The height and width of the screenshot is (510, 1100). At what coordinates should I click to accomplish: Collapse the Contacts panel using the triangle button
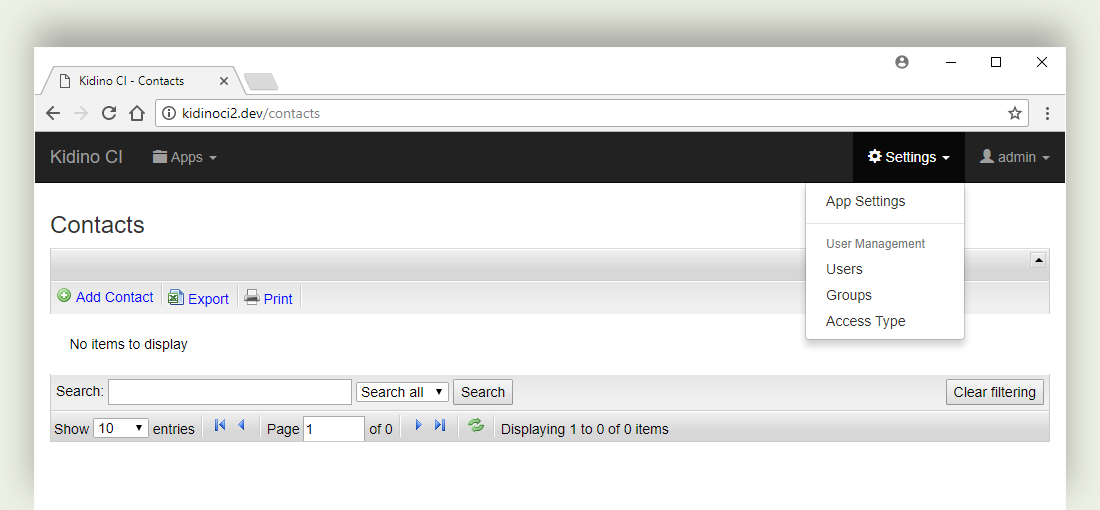click(x=1038, y=260)
